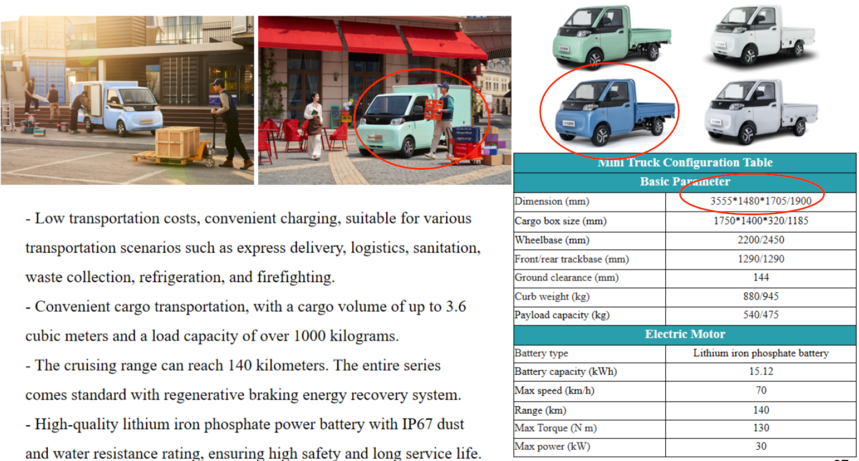Select the value '1750*1400*320/1185'

pyautogui.click(x=761, y=221)
